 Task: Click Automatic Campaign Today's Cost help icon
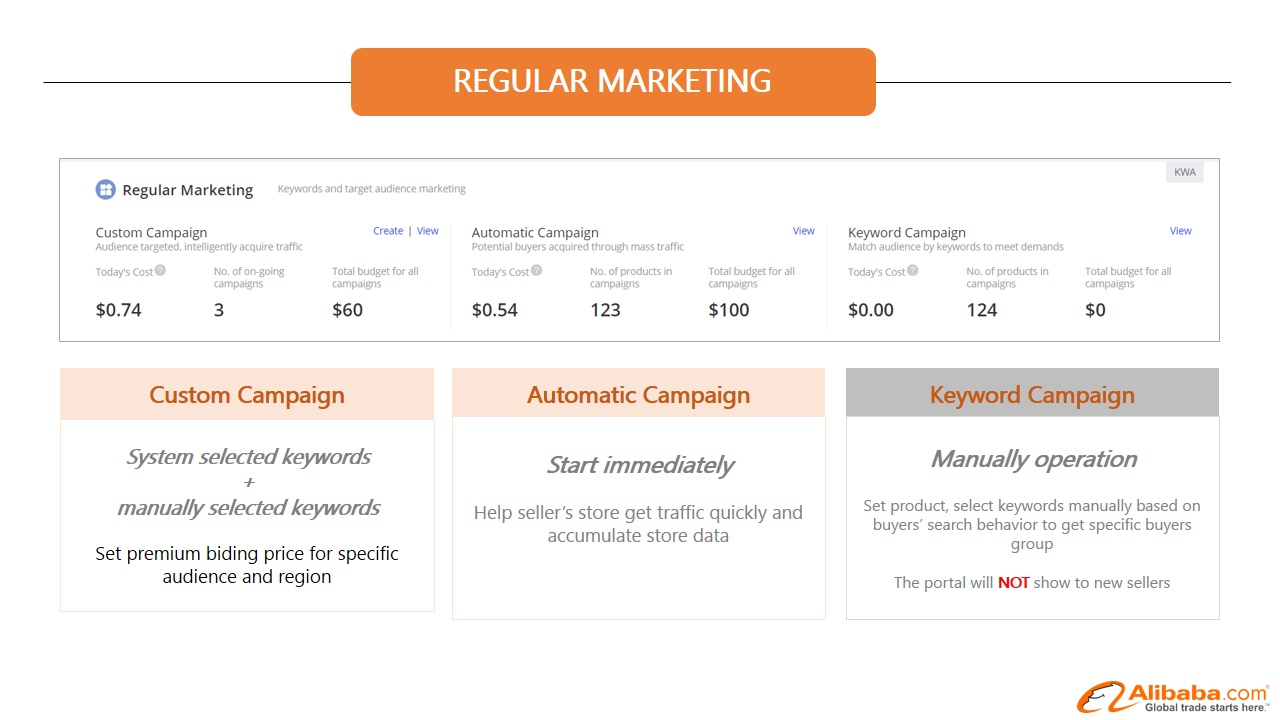536,270
